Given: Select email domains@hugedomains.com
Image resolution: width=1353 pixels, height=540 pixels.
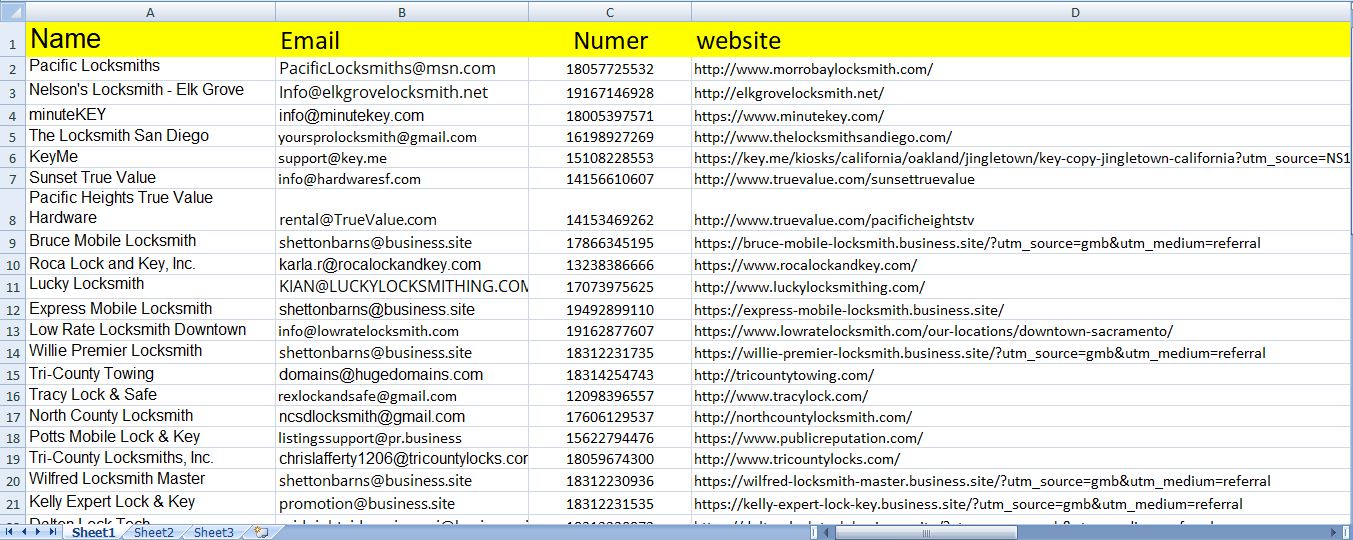Looking at the screenshot, I should [402, 374].
